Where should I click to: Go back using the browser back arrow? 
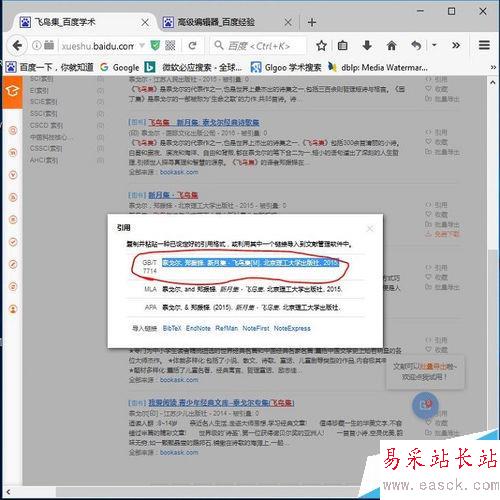coord(17,45)
